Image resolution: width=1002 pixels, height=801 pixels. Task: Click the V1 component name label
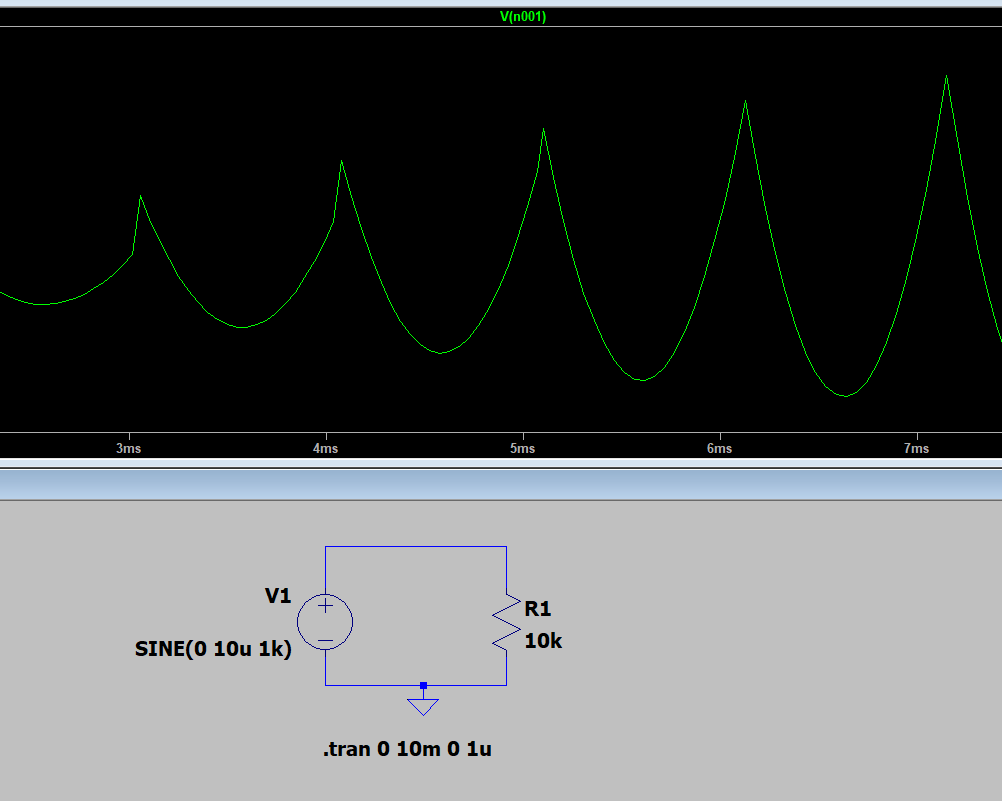point(278,596)
